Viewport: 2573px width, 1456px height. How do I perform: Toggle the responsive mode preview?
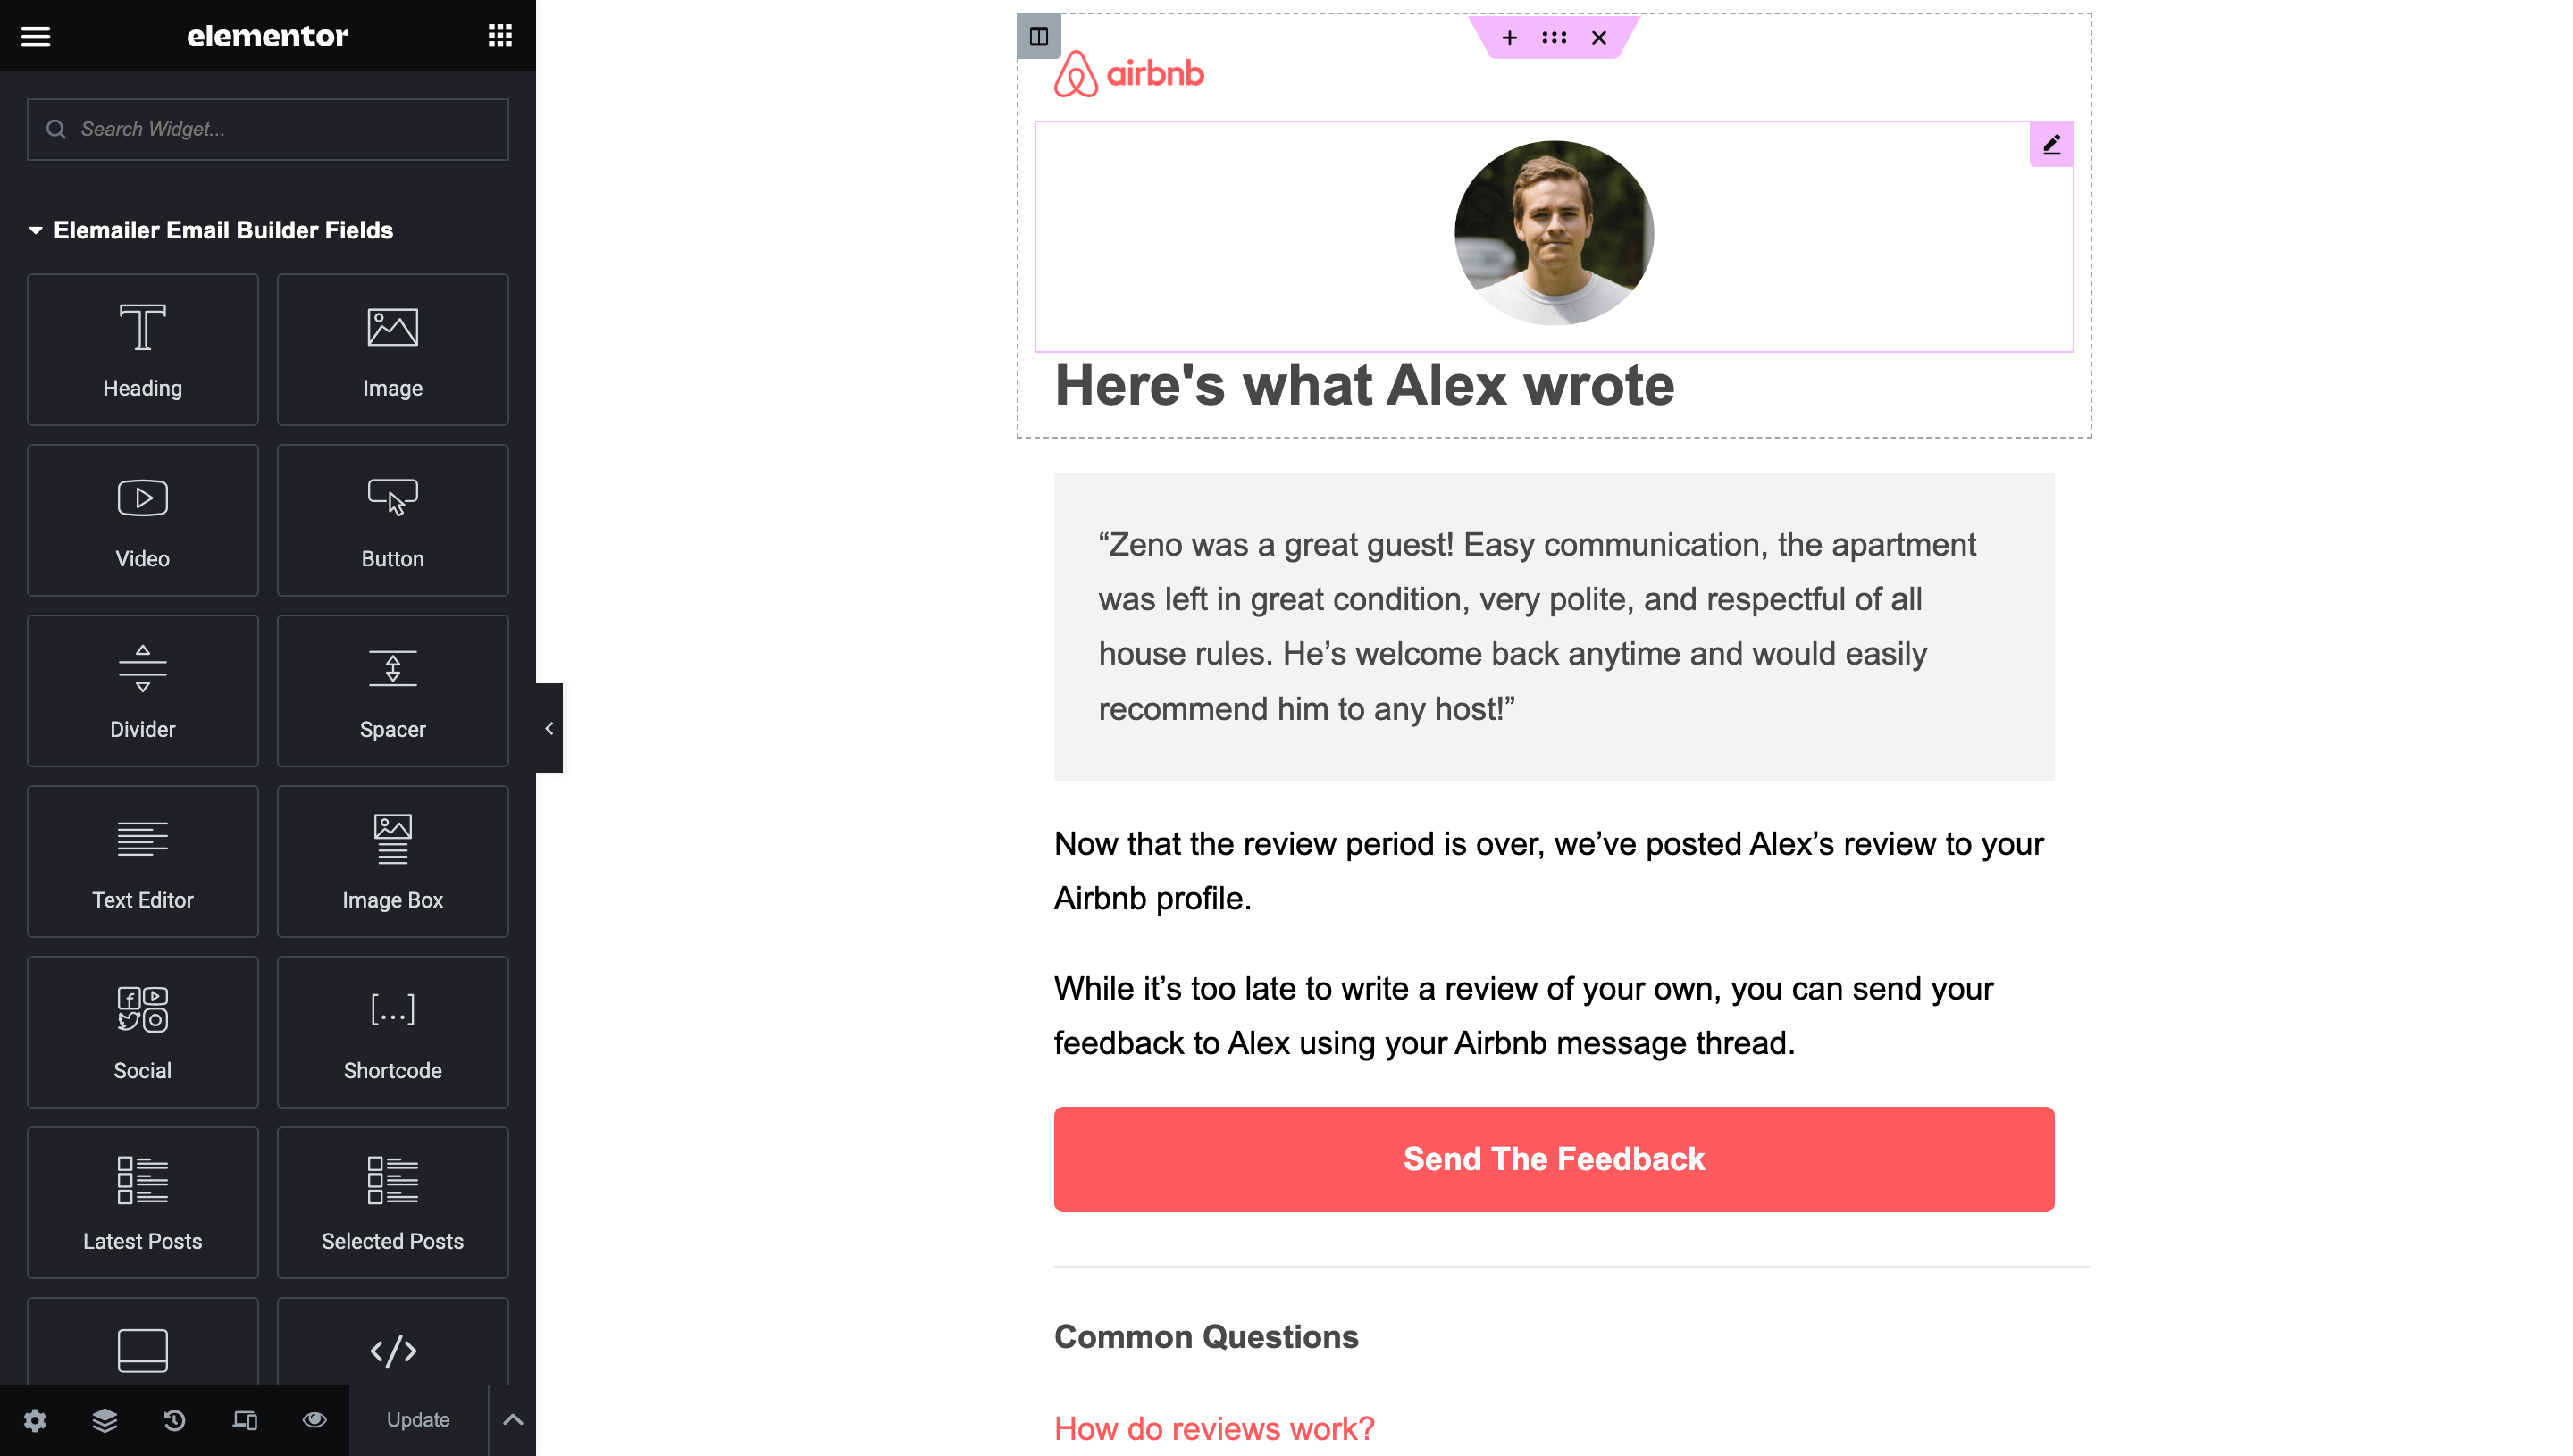tap(246, 1418)
